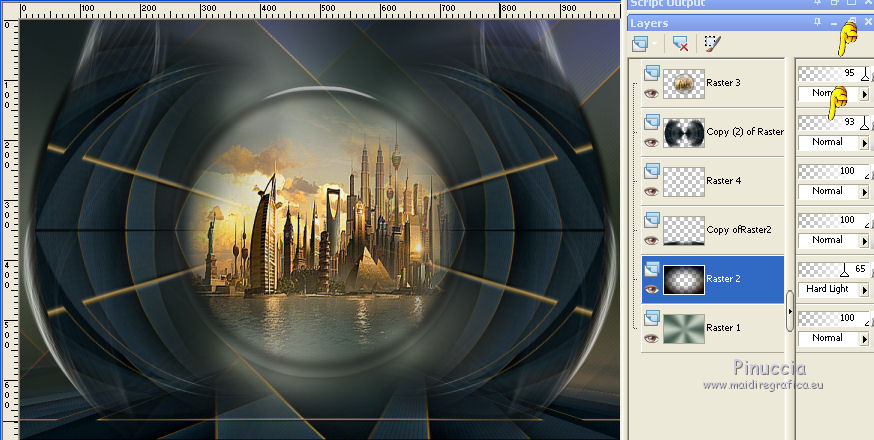The width and height of the screenshot is (874, 440).
Task: Select the Raster 1 green burst thumbnail
Action: pos(684,329)
